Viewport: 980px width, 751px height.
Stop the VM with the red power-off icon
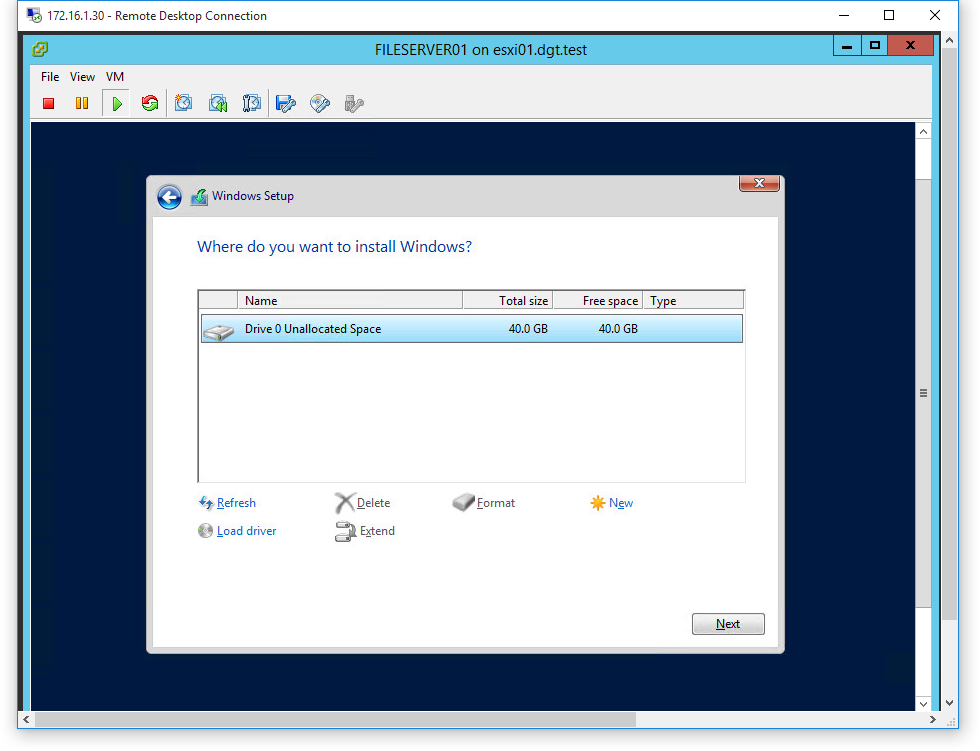pyautogui.click(x=48, y=104)
